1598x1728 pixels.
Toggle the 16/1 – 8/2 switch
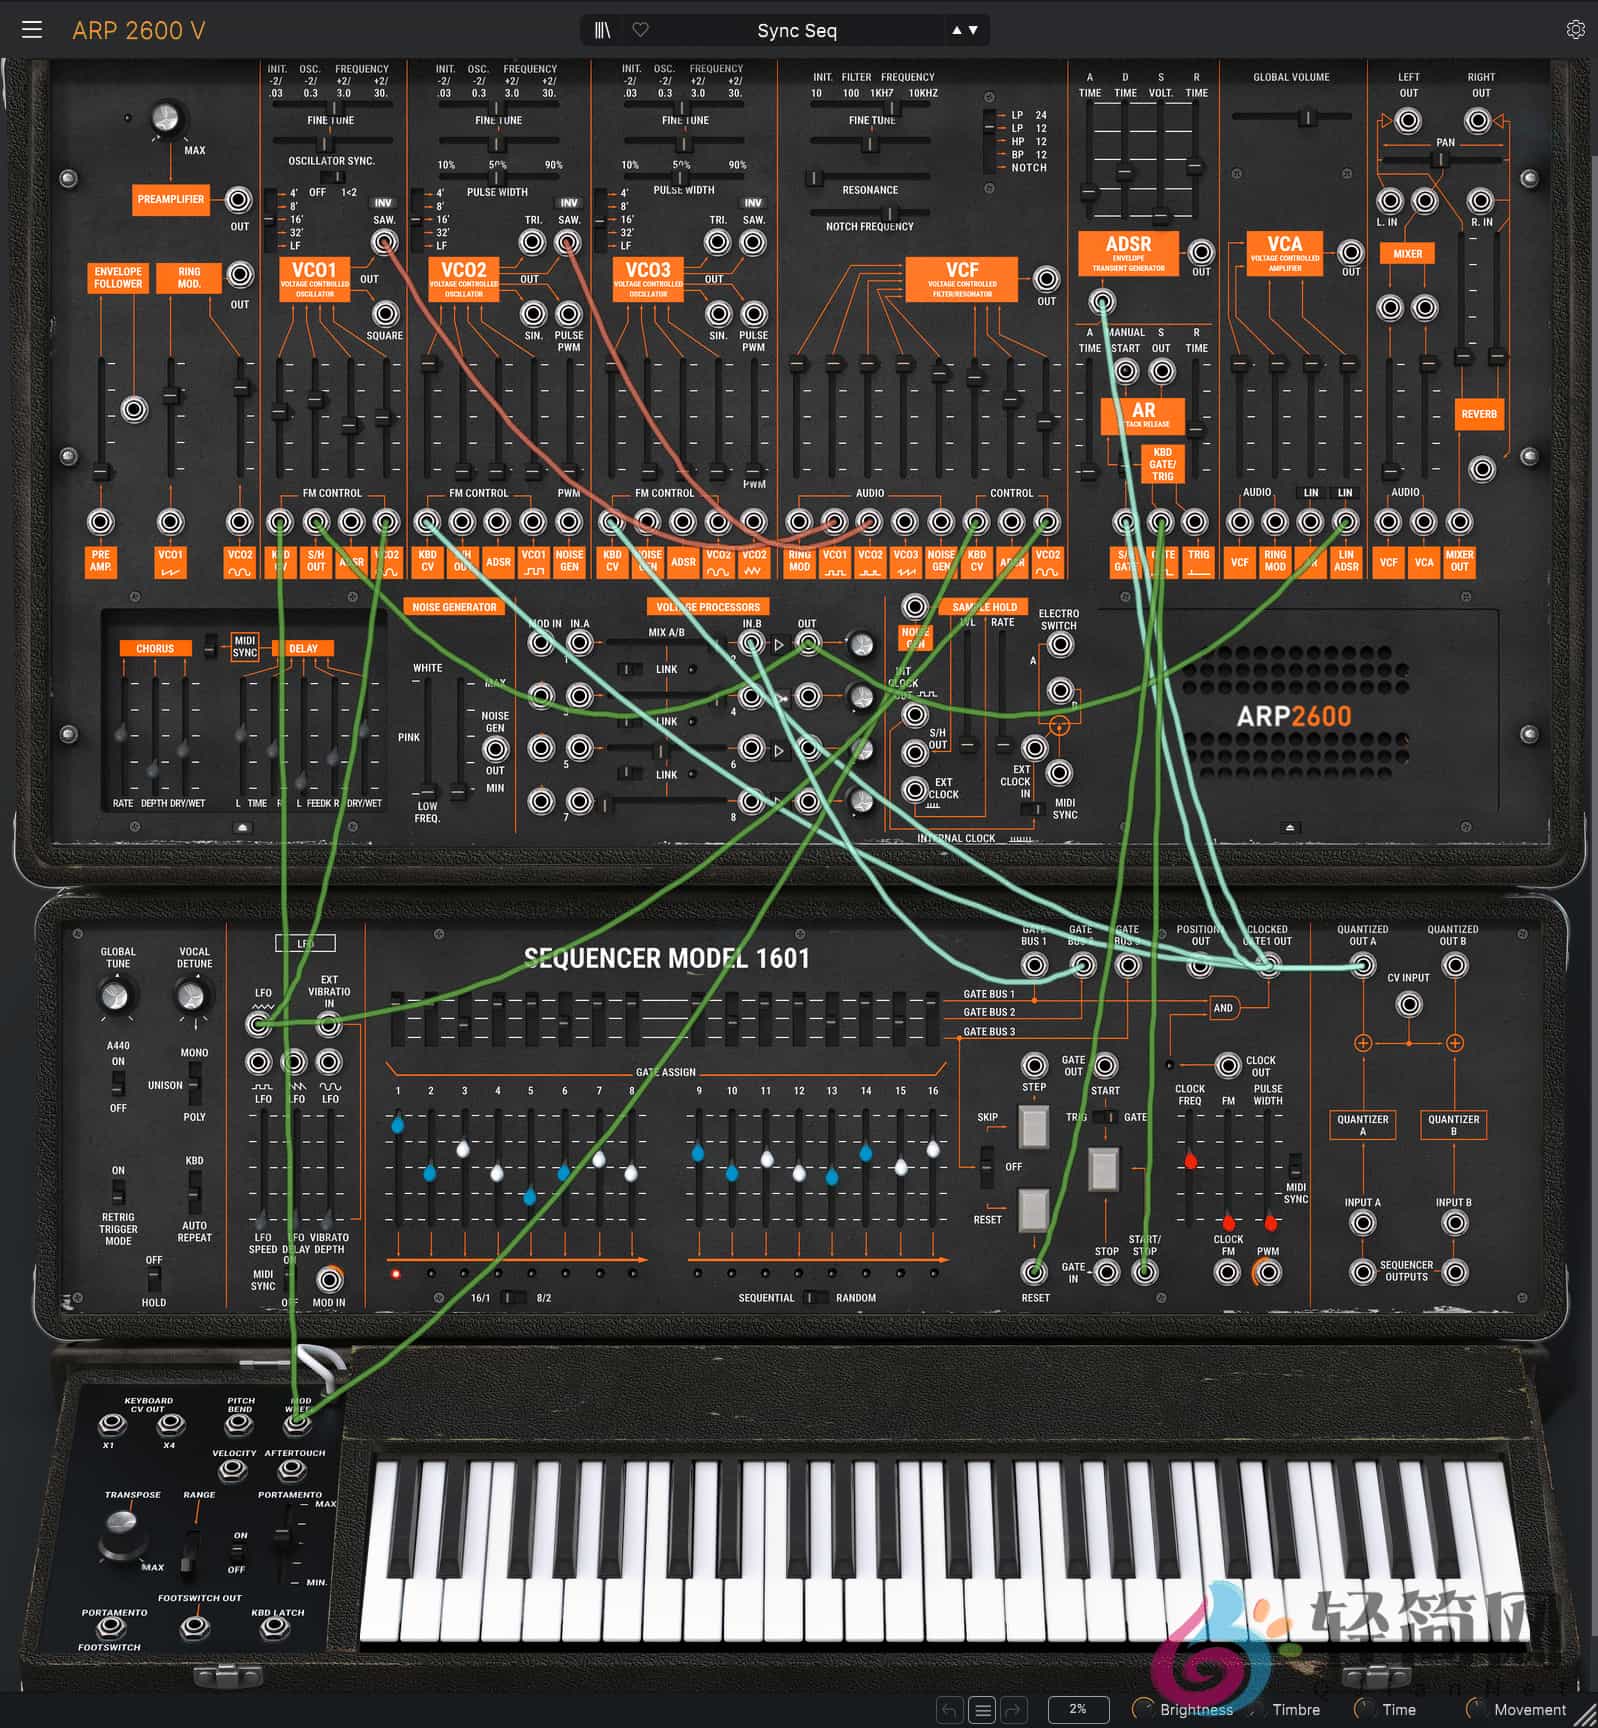click(513, 1298)
